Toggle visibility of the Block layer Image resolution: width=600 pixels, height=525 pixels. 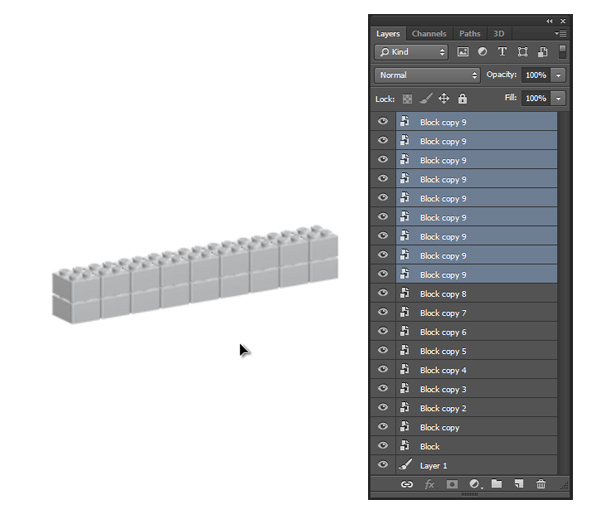383,446
